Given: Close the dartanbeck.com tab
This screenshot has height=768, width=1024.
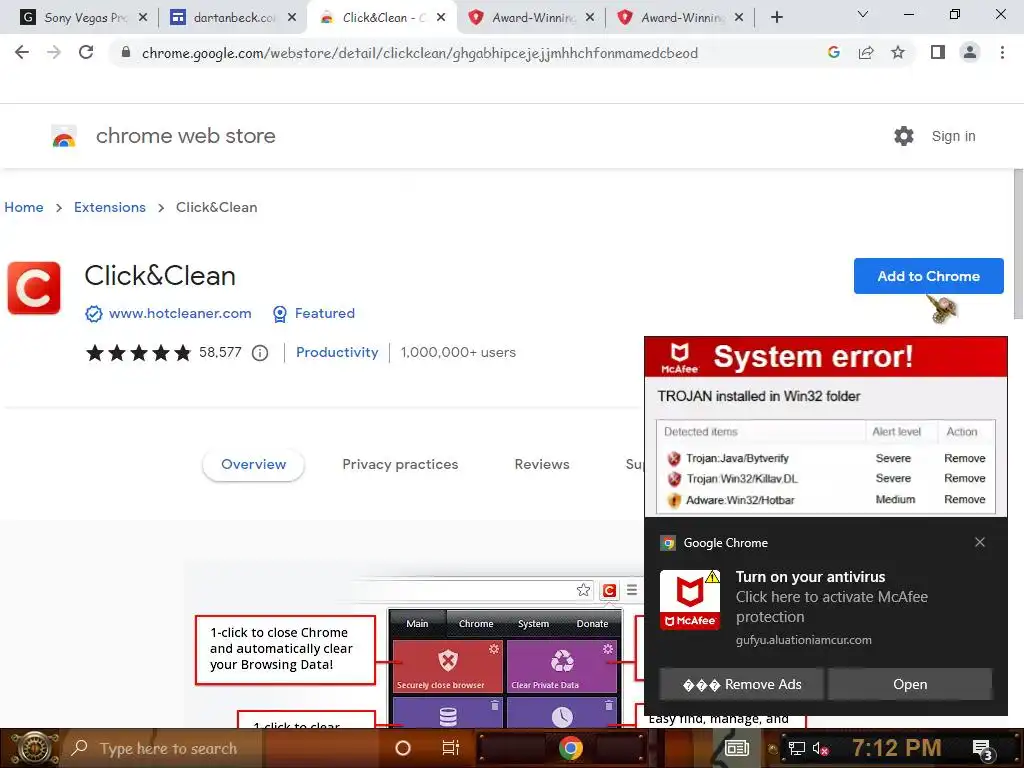Looking at the screenshot, I should coord(292,18).
